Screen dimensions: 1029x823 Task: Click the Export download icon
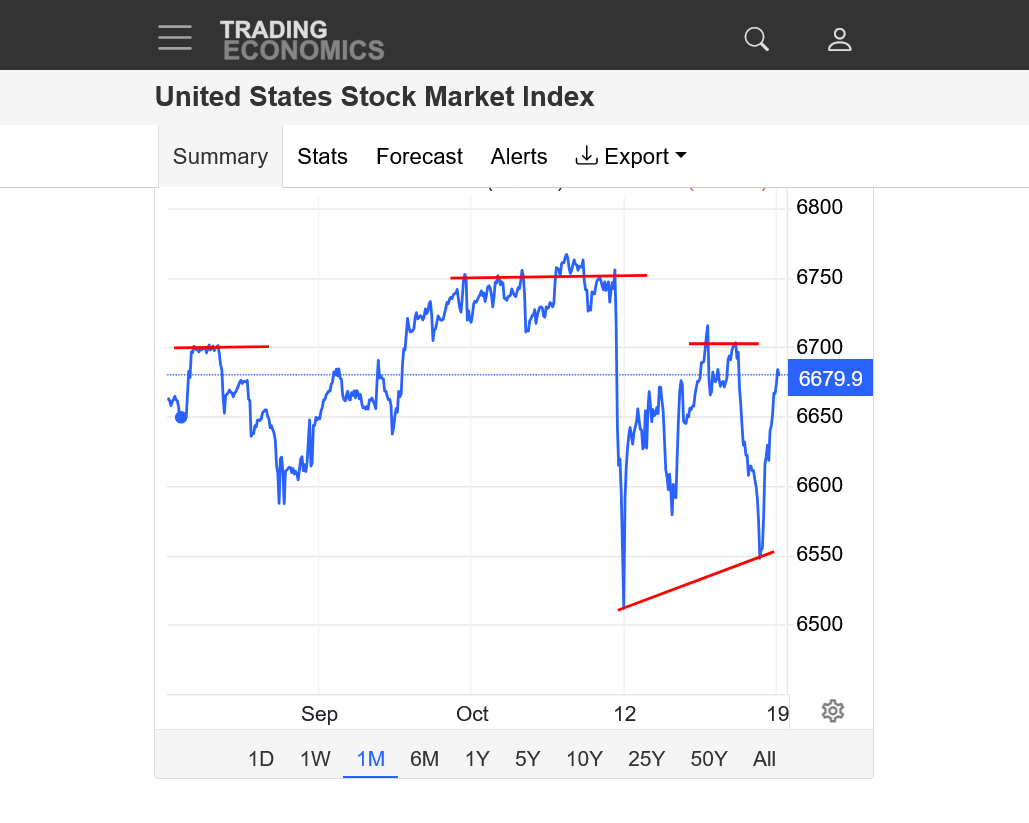[587, 156]
